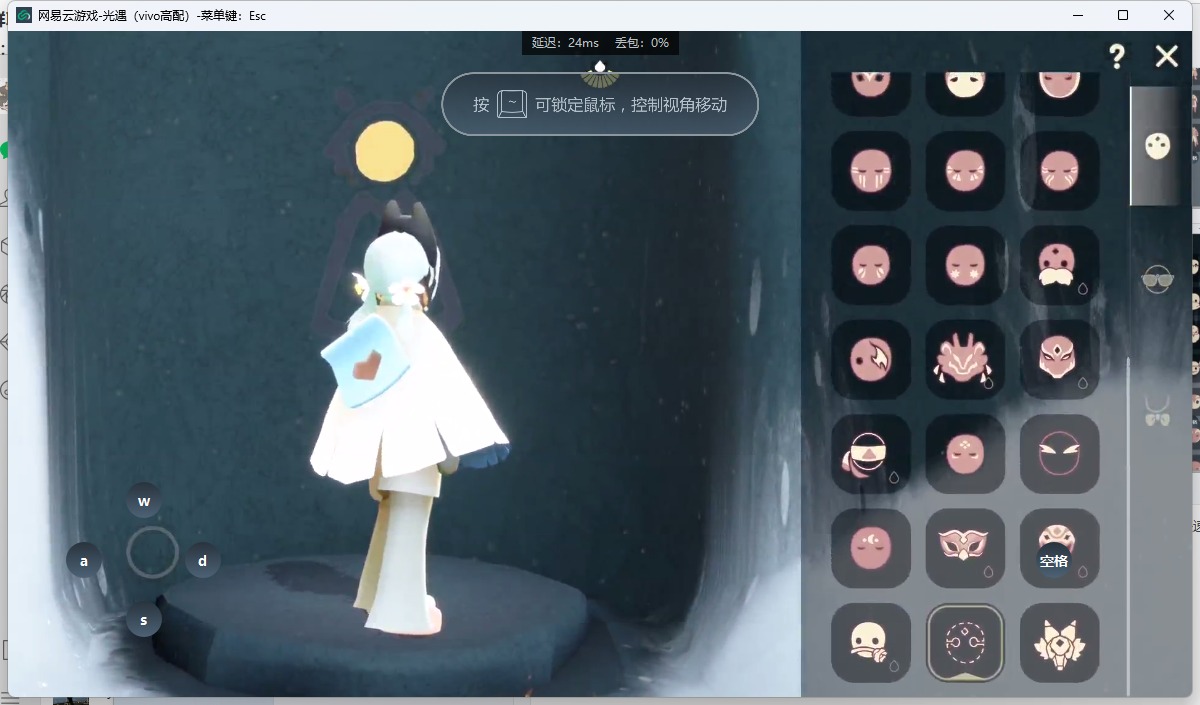Click the 延迟: 24ms latency readout
This screenshot has height=705, width=1200.
tap(565, 43)
